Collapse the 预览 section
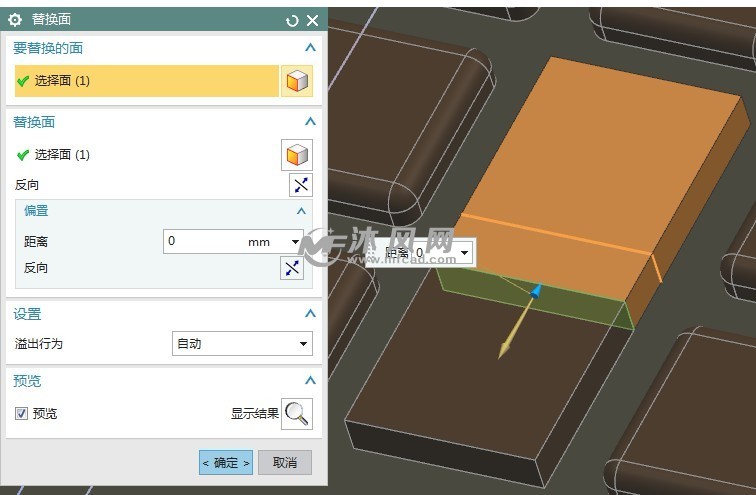 point(310,381)
